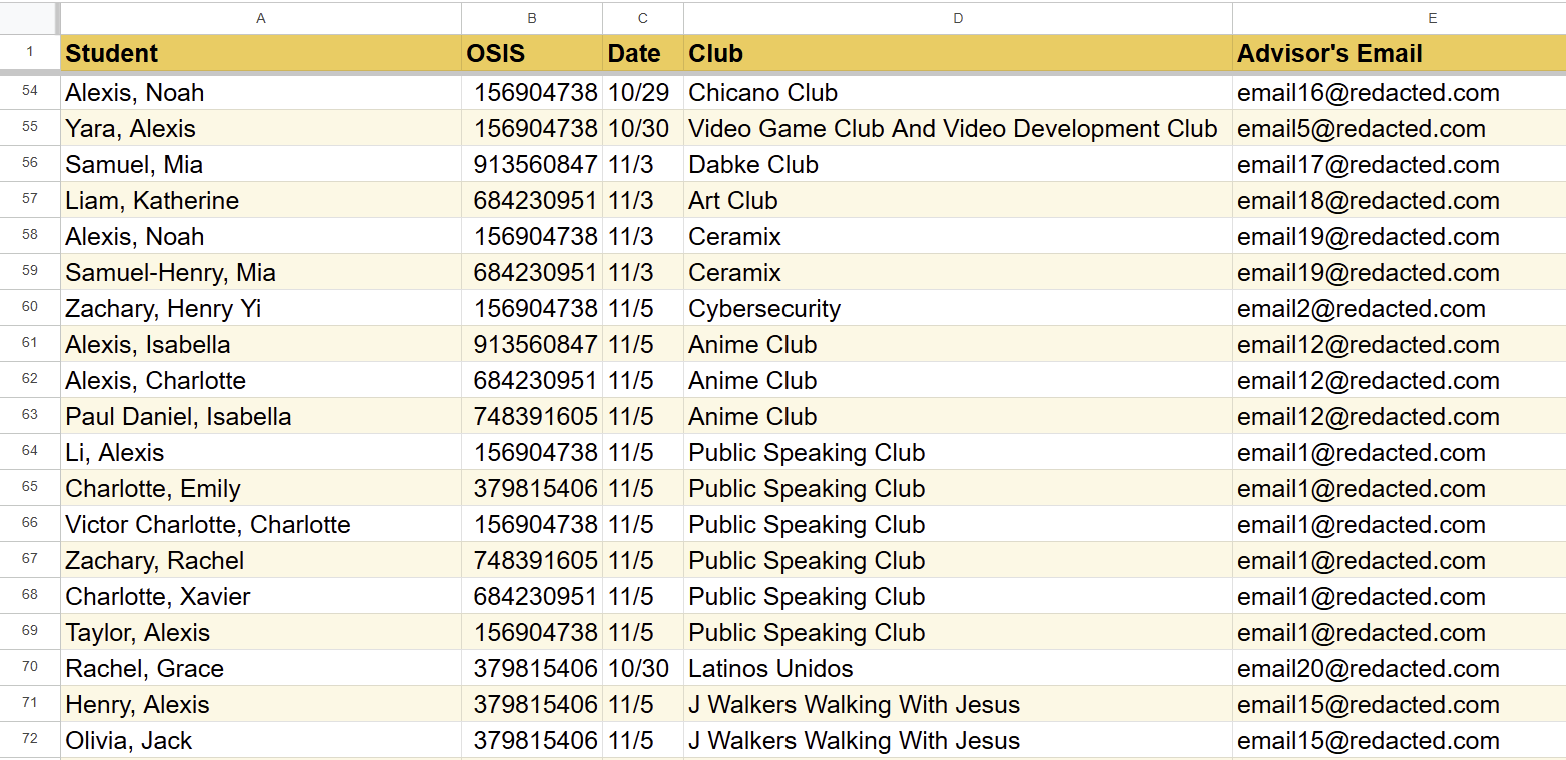This screenshot has width=1566, height=760.
Task: Select the 'Dabke Club' cell
Action: [x=958, y=164]
